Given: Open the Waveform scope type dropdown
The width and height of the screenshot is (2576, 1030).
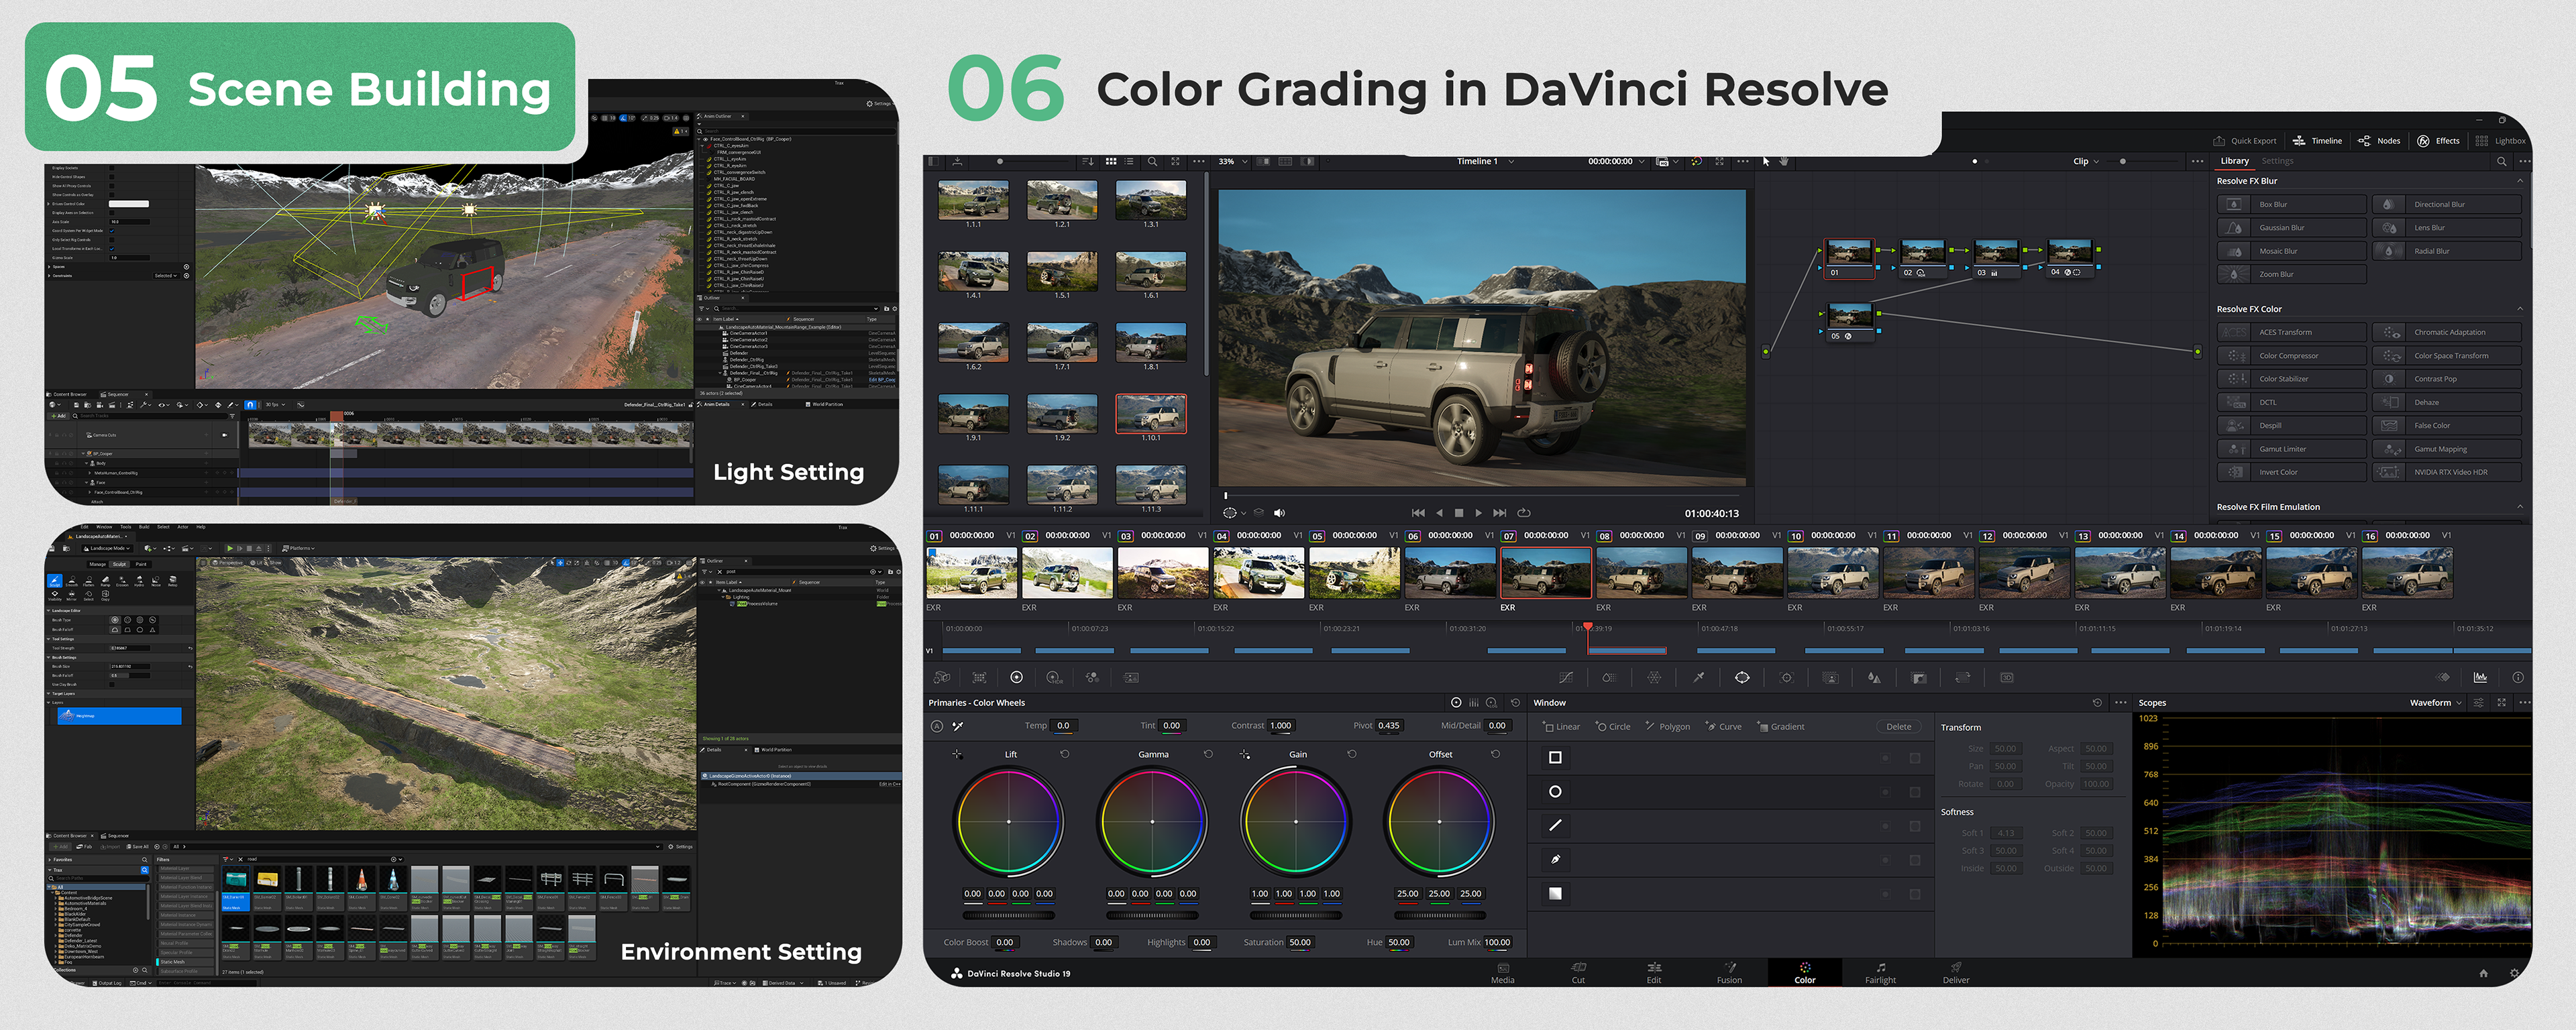Looking at the screenshot, I should [2436, 703].
